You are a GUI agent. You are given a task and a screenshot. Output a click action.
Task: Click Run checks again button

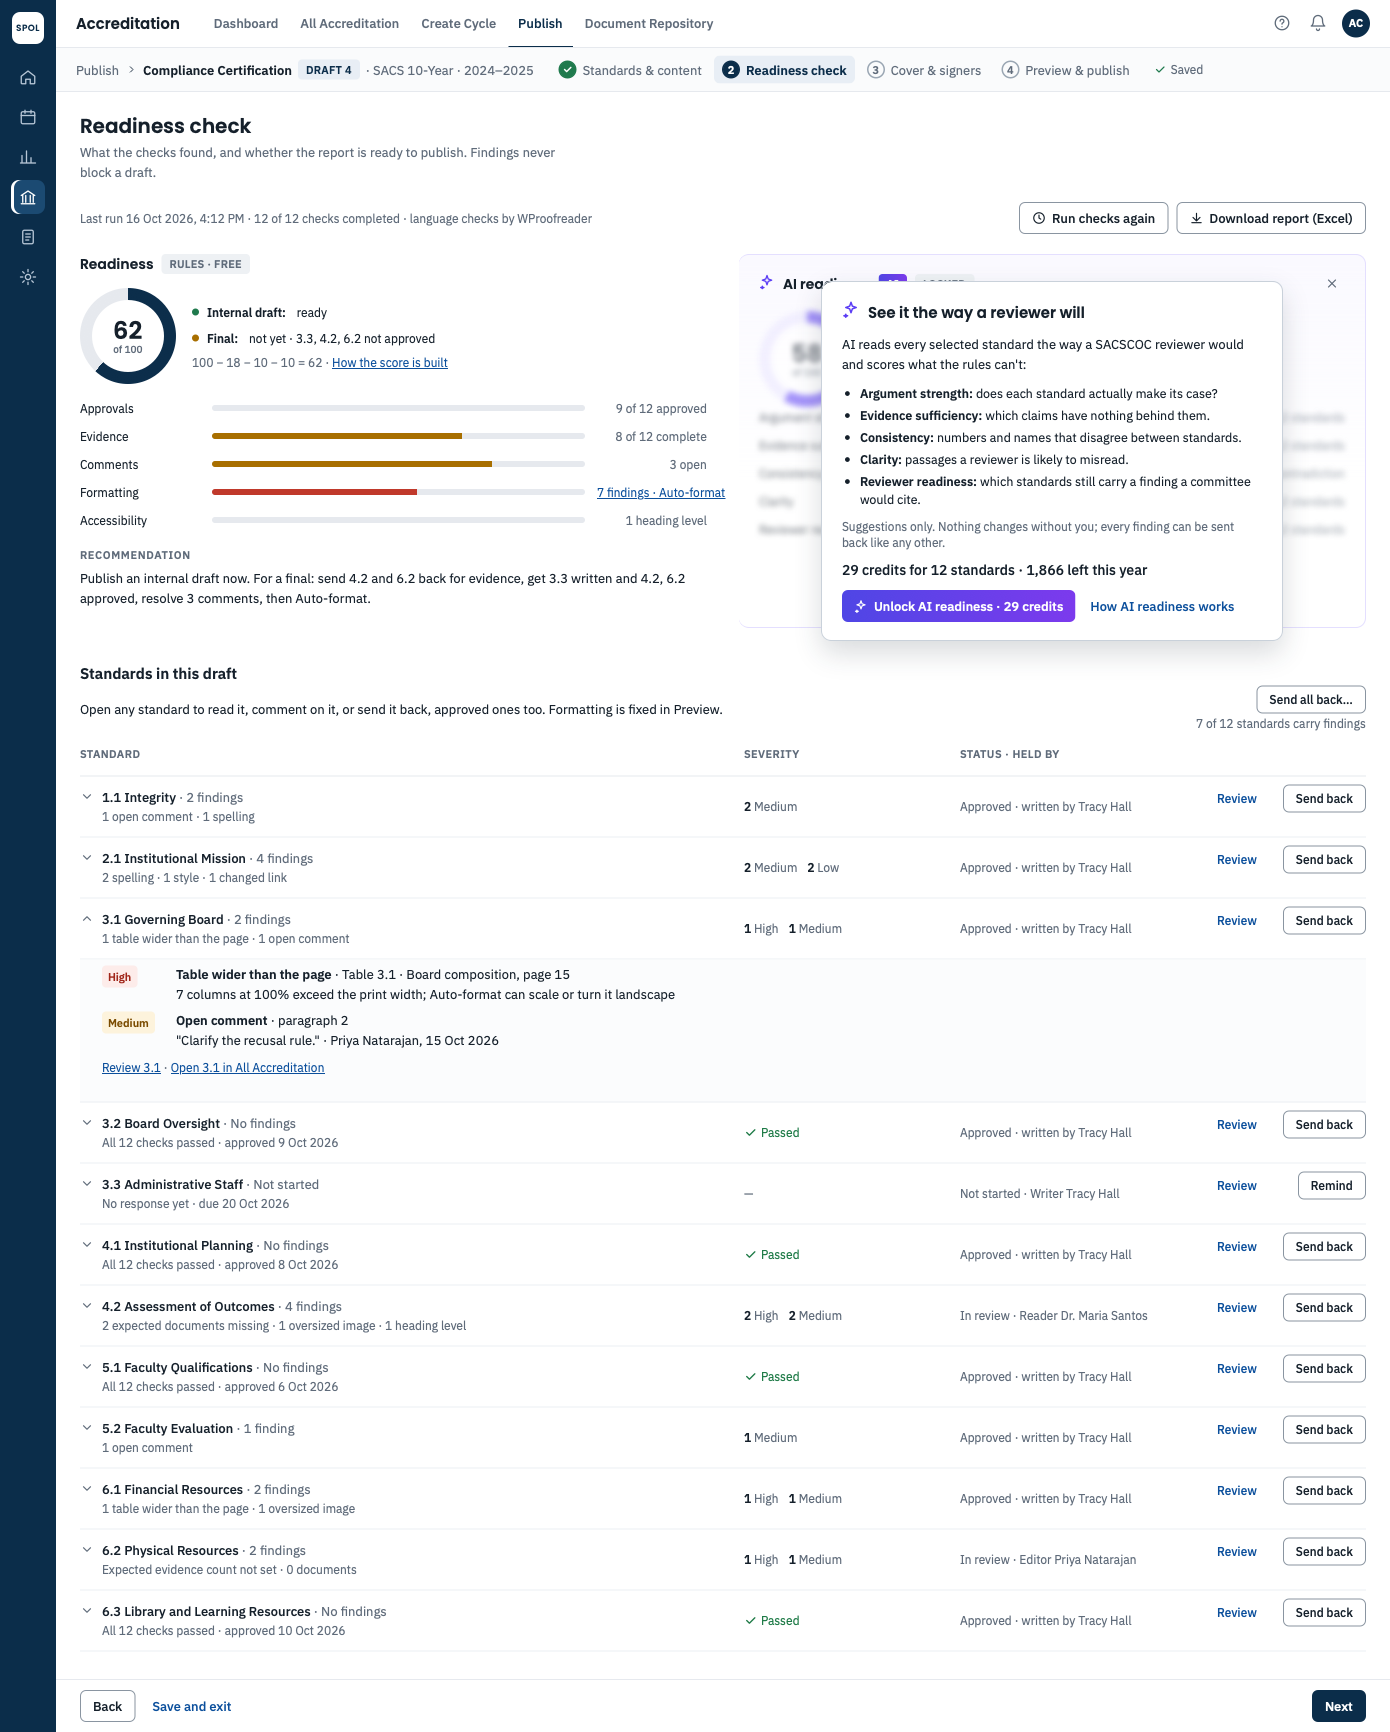[x=1093, y=218]
